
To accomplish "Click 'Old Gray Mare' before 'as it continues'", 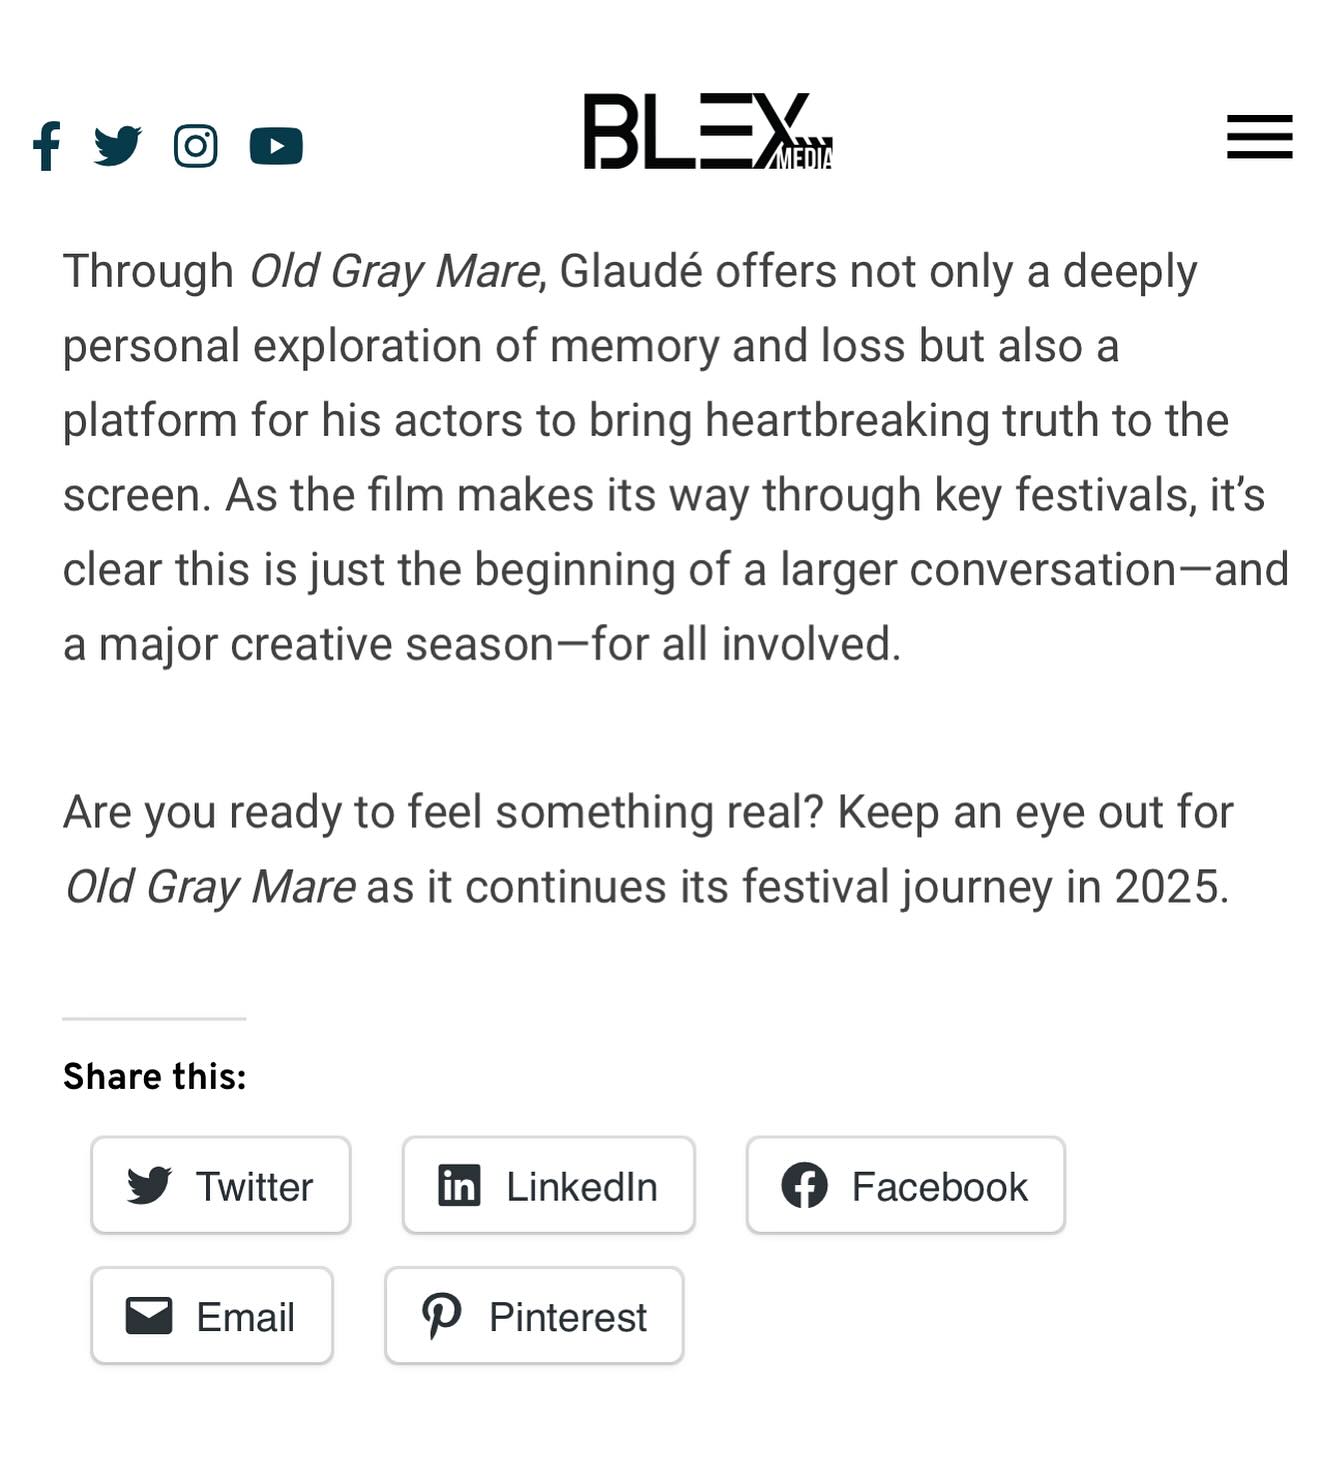I will pyautogui.click(x=209, y=887).
